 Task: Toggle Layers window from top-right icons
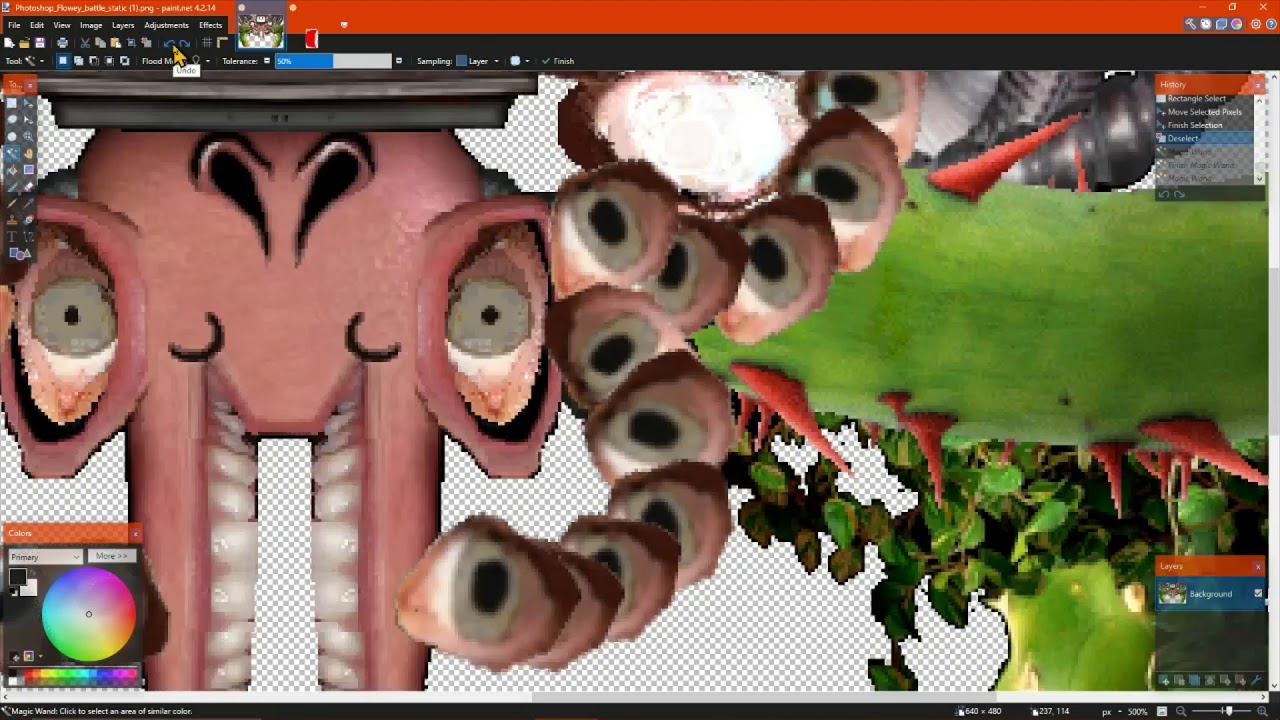click(x=1221, y=24)
